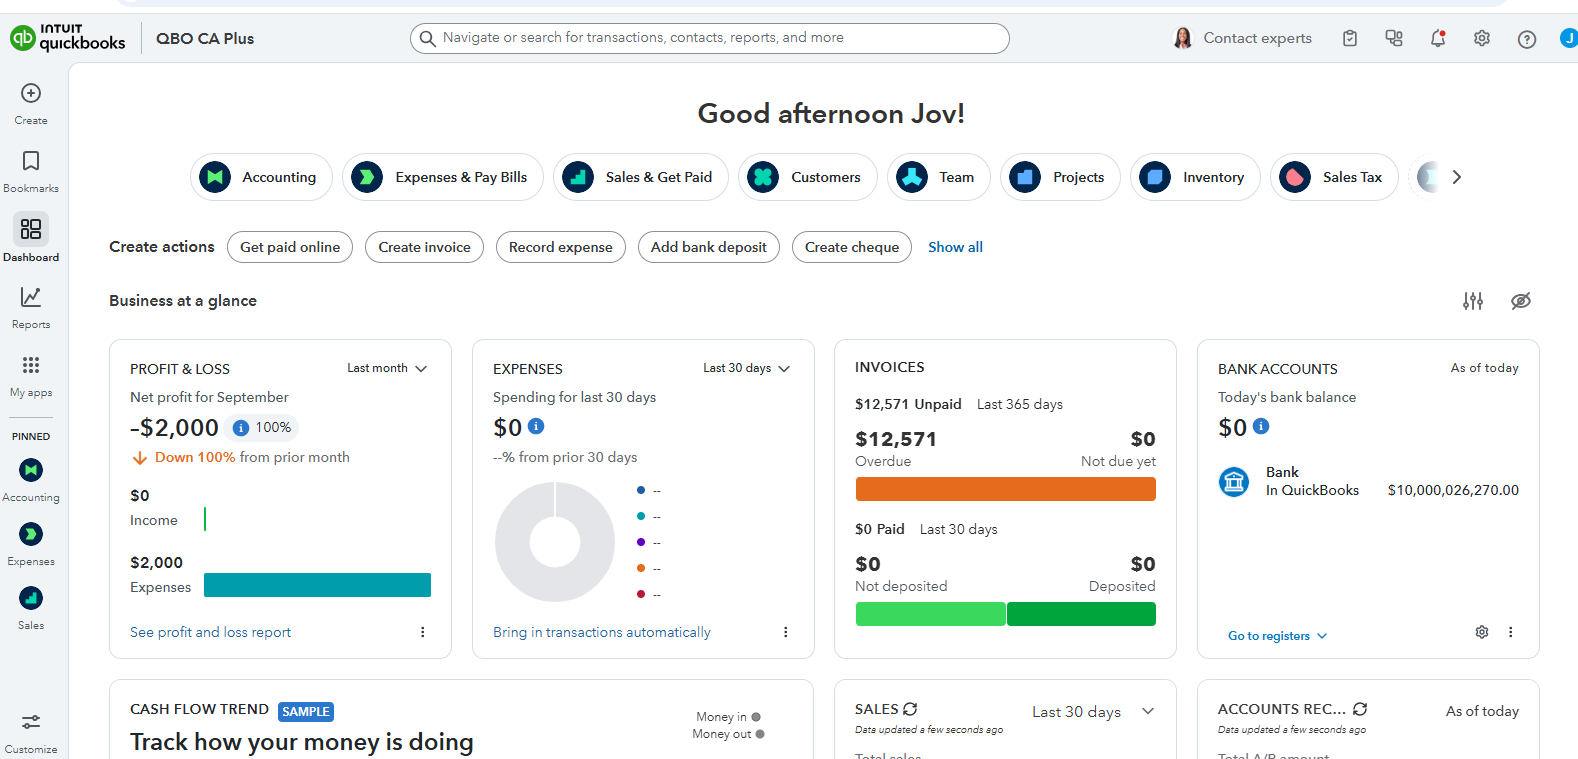The height and width of the screenshot is (759, 1578).
Task: Refresh Accounts Receivable widget data
Action: pos(1360,709)
